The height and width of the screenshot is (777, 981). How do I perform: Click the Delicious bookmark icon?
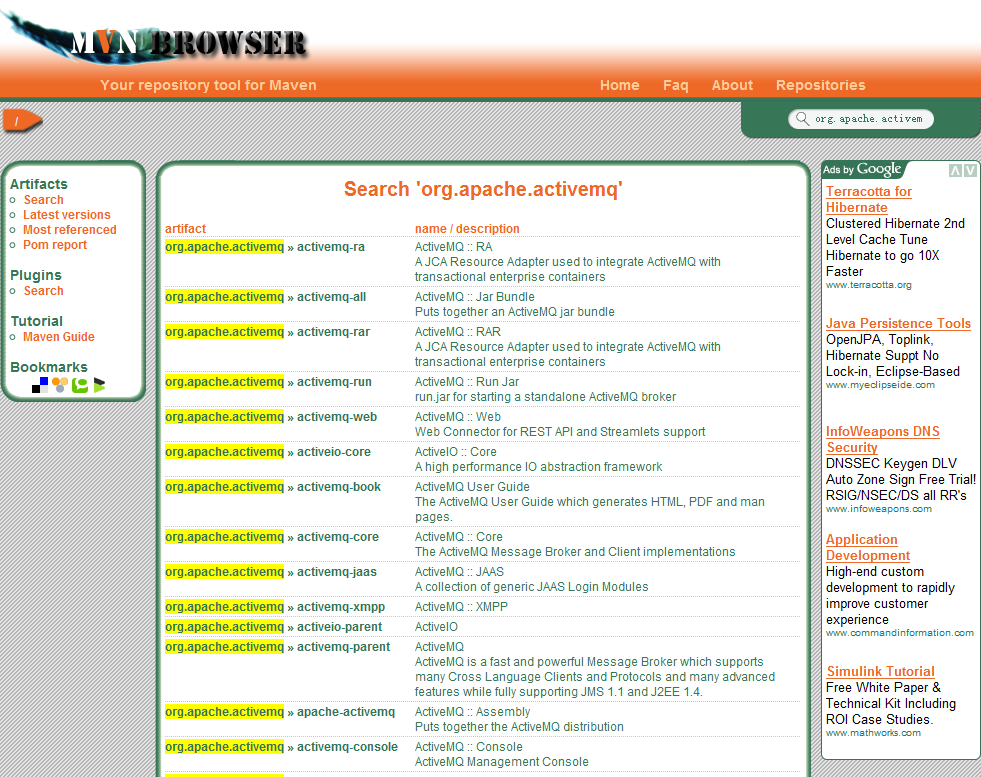40,385
